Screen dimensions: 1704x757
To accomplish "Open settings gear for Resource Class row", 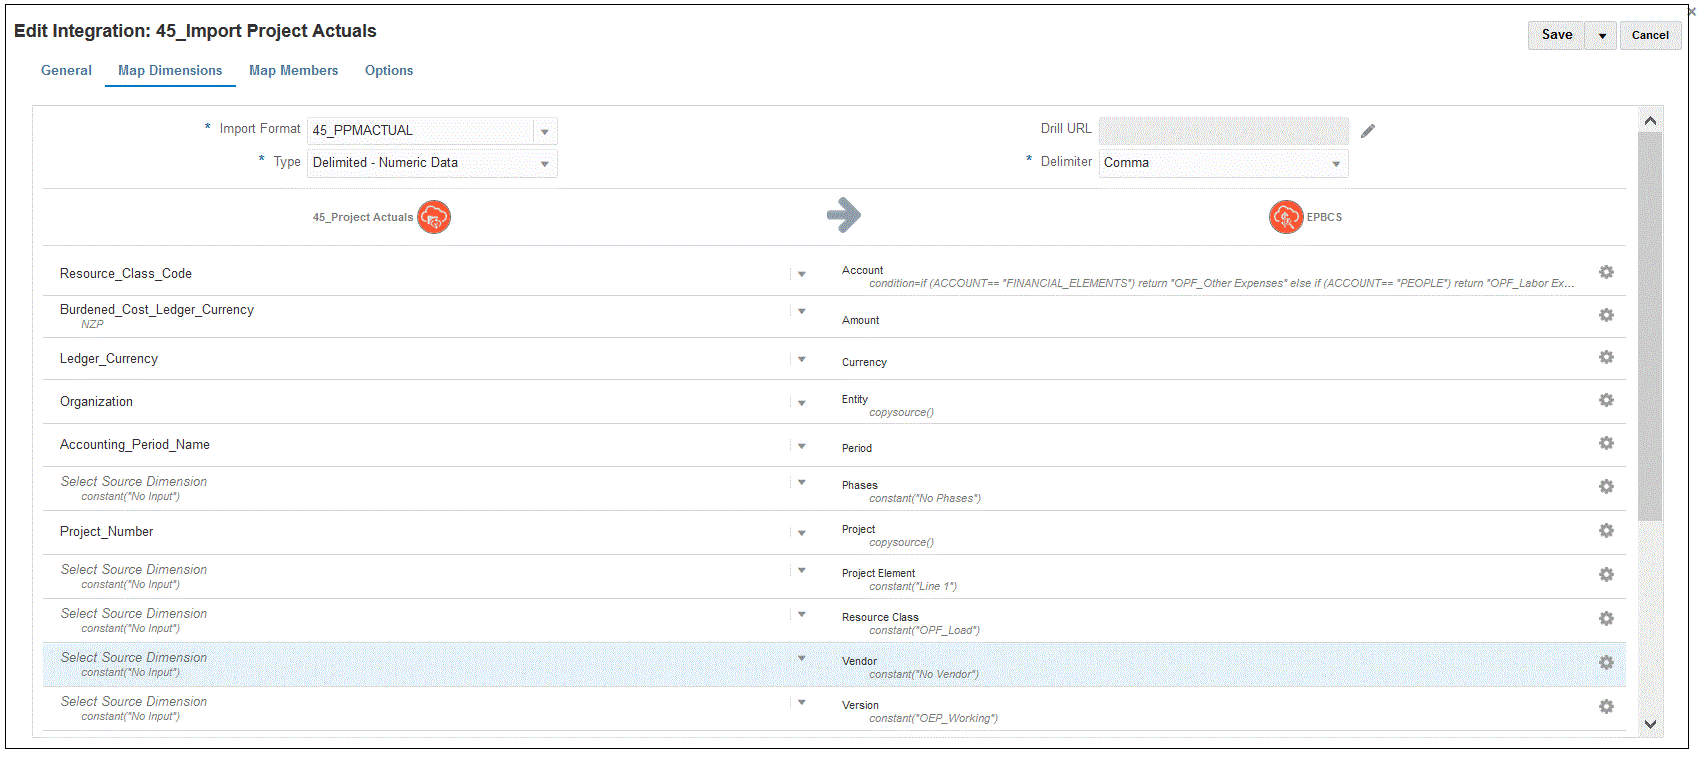I will [x=1606, y=618].
